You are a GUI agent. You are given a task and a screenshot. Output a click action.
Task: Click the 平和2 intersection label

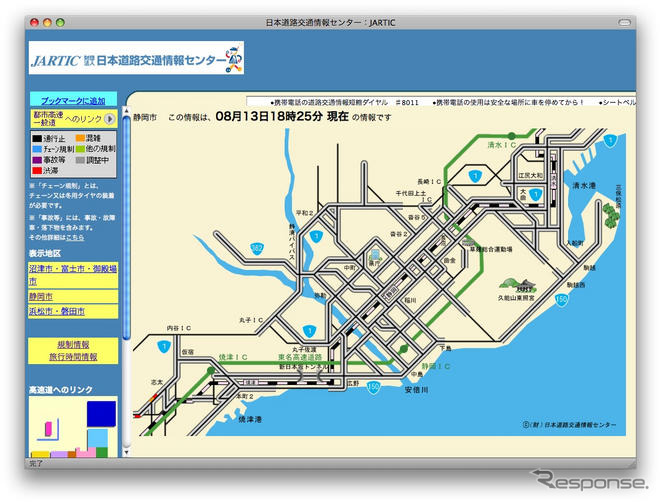point(304,213)
